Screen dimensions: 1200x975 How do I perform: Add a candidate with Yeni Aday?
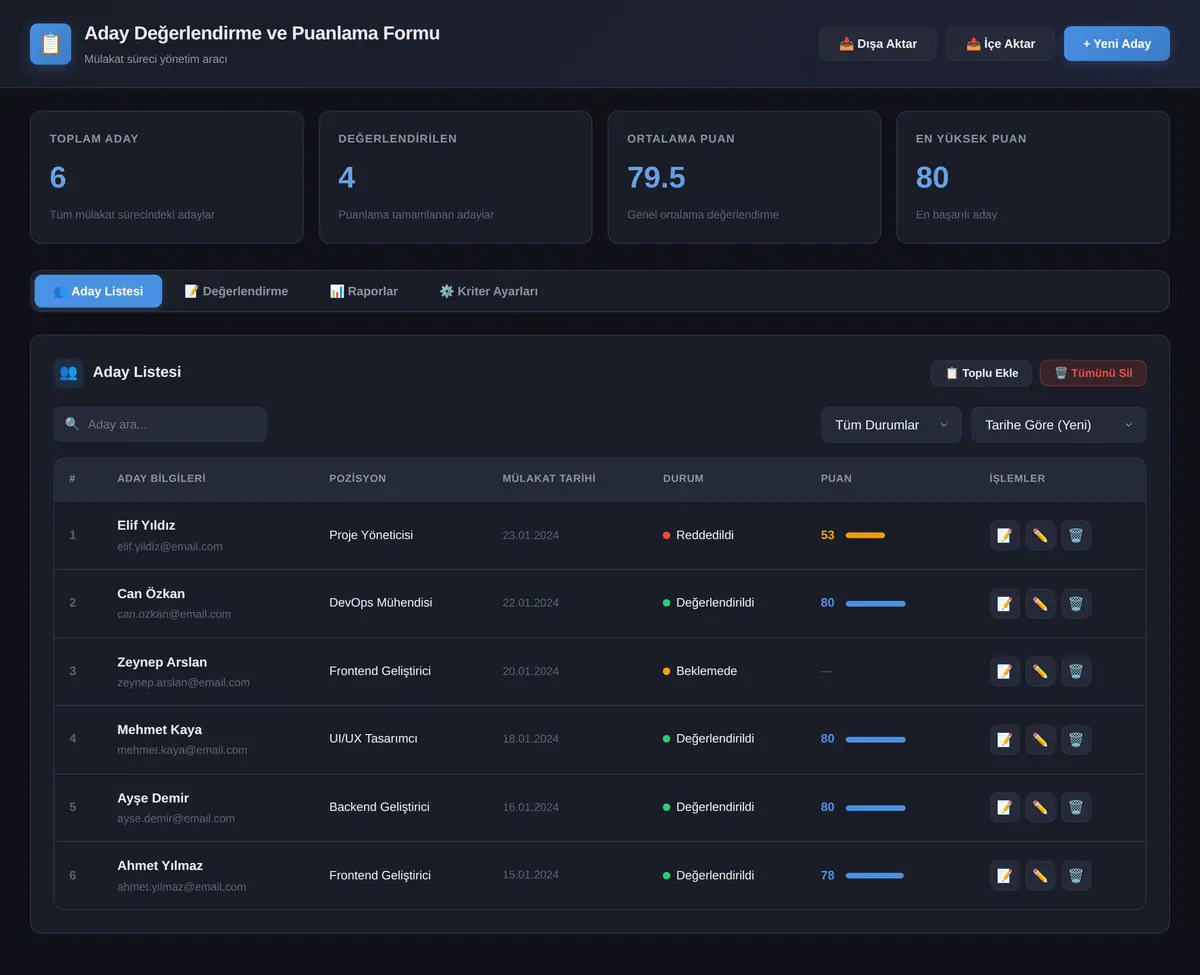[1117, 44]
